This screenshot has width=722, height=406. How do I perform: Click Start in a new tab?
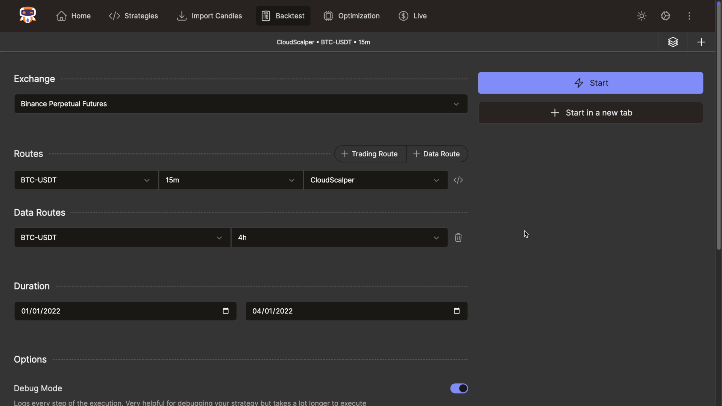click(590, 113)
